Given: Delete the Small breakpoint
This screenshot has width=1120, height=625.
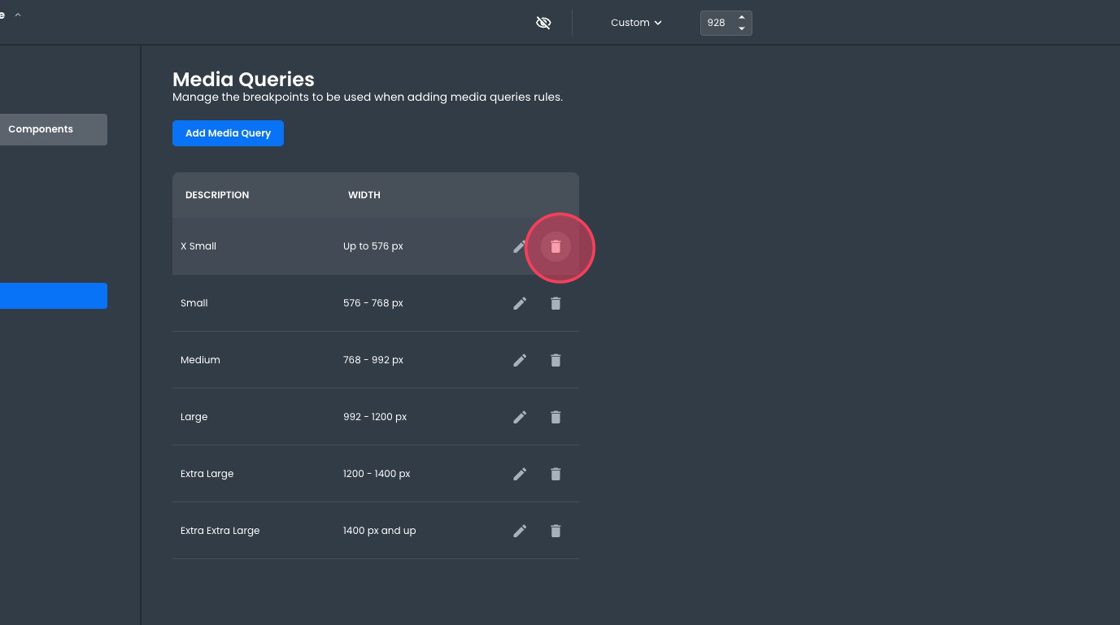Looking at the screenshot, I should point(556,303).
